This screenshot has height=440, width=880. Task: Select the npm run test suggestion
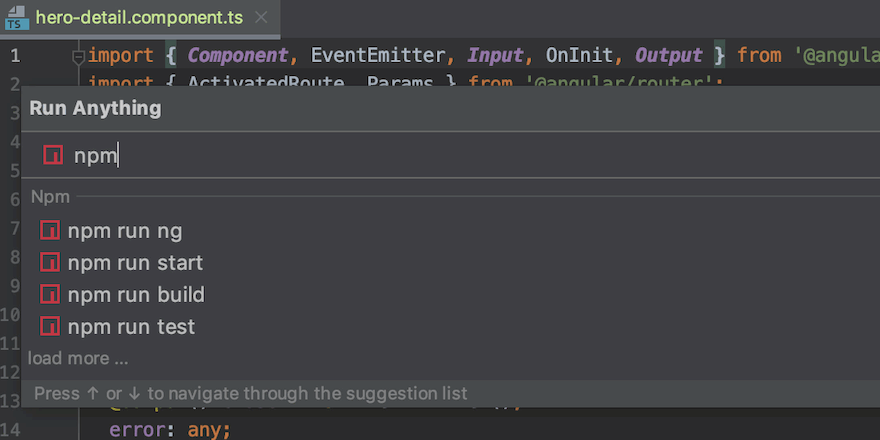point(451,327)
